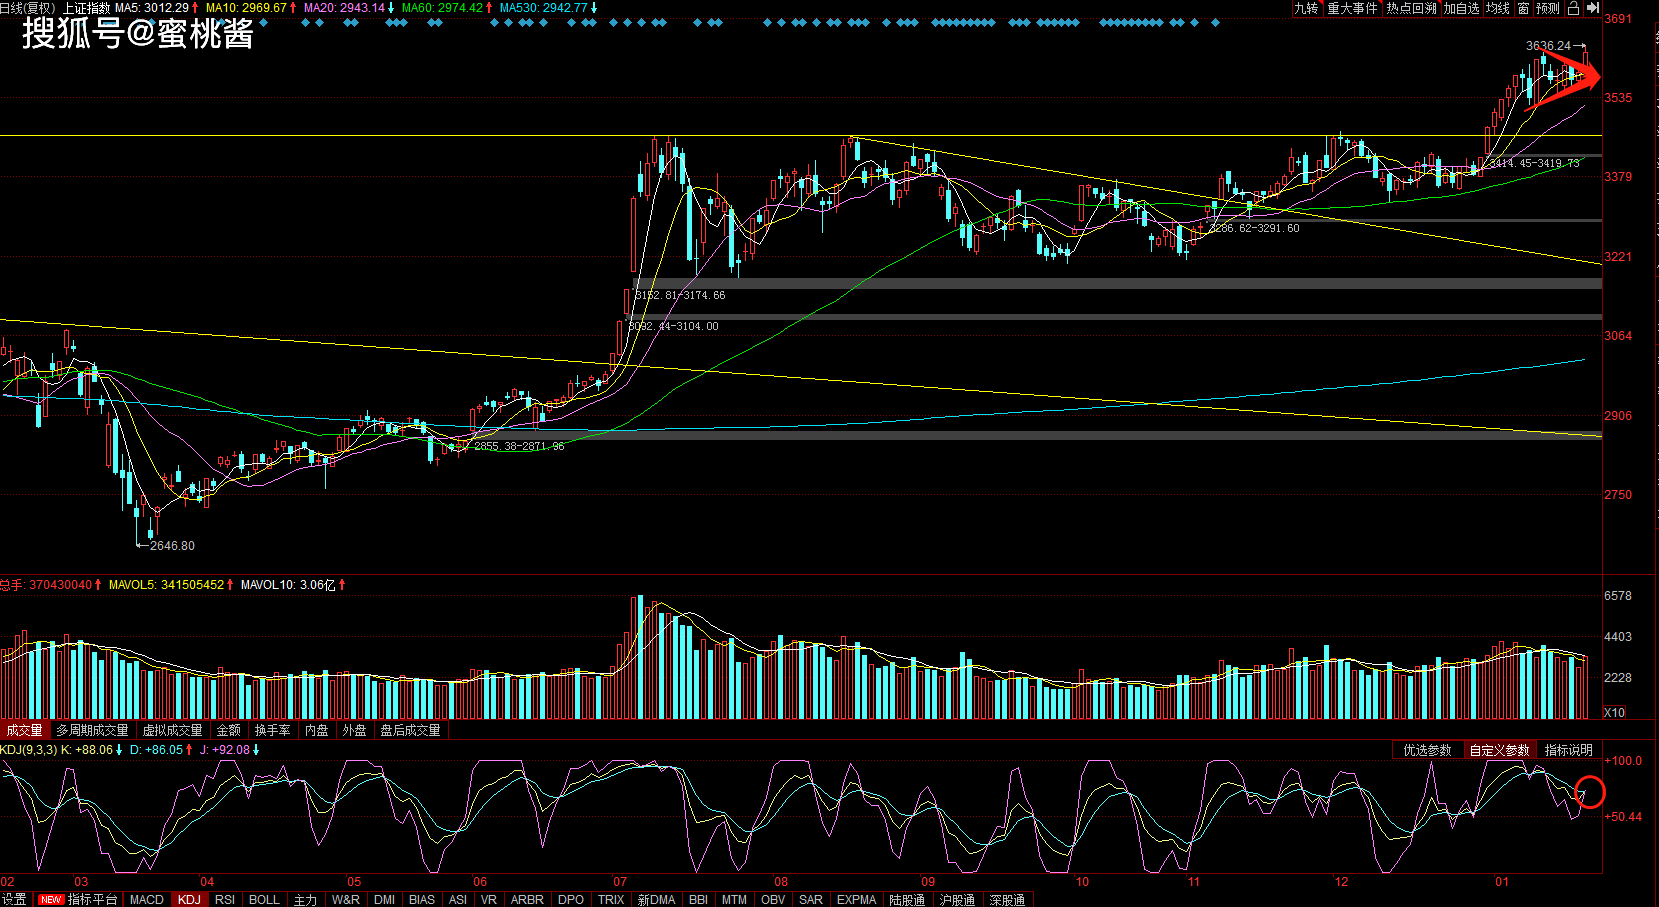Switch to the OBV indicator
This screenshot has height=907, width=1659.
(773, 900)
